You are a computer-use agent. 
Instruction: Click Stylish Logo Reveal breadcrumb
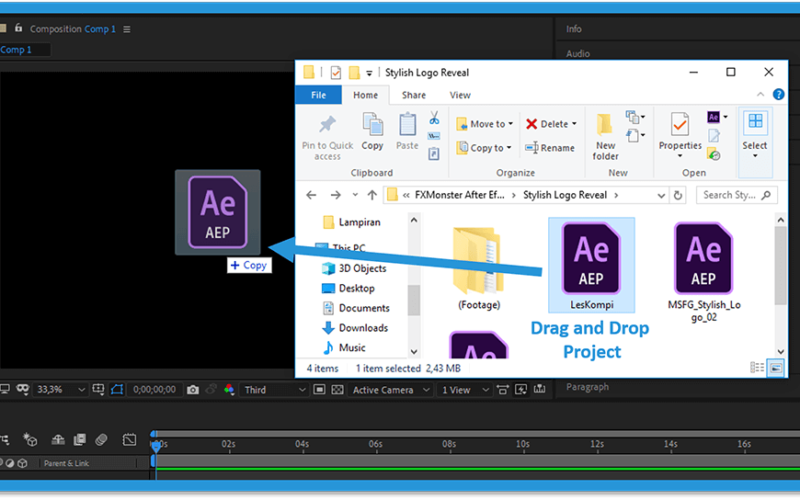point(565,195)
